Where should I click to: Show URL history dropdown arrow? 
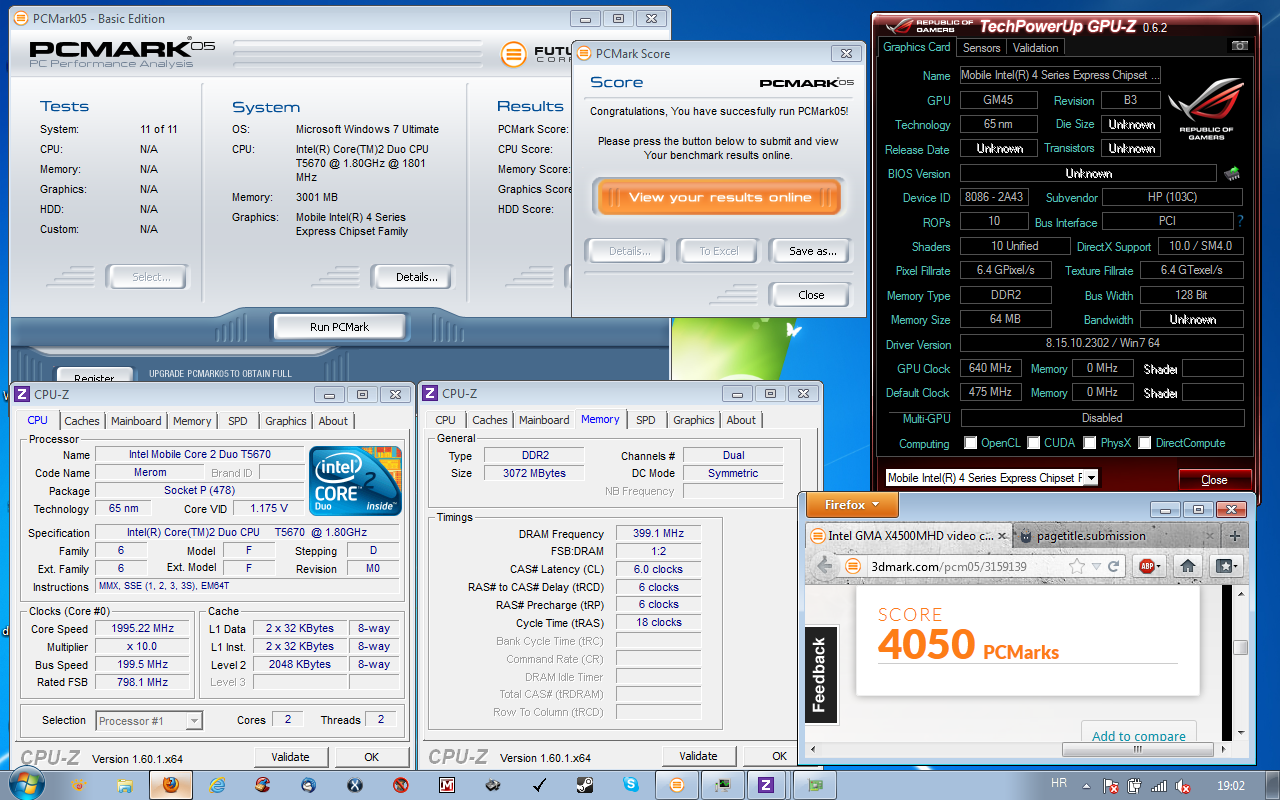point(1097,566)
